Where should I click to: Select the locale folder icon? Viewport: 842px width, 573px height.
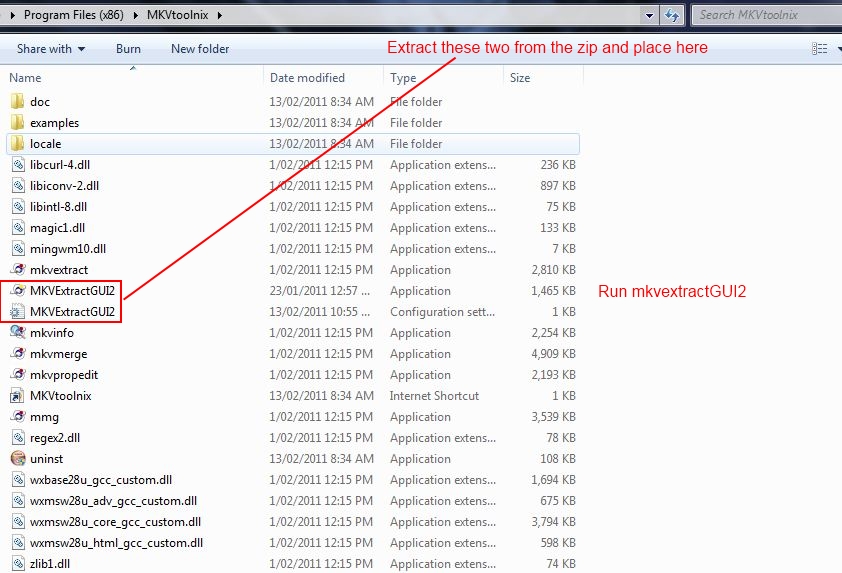18,143
